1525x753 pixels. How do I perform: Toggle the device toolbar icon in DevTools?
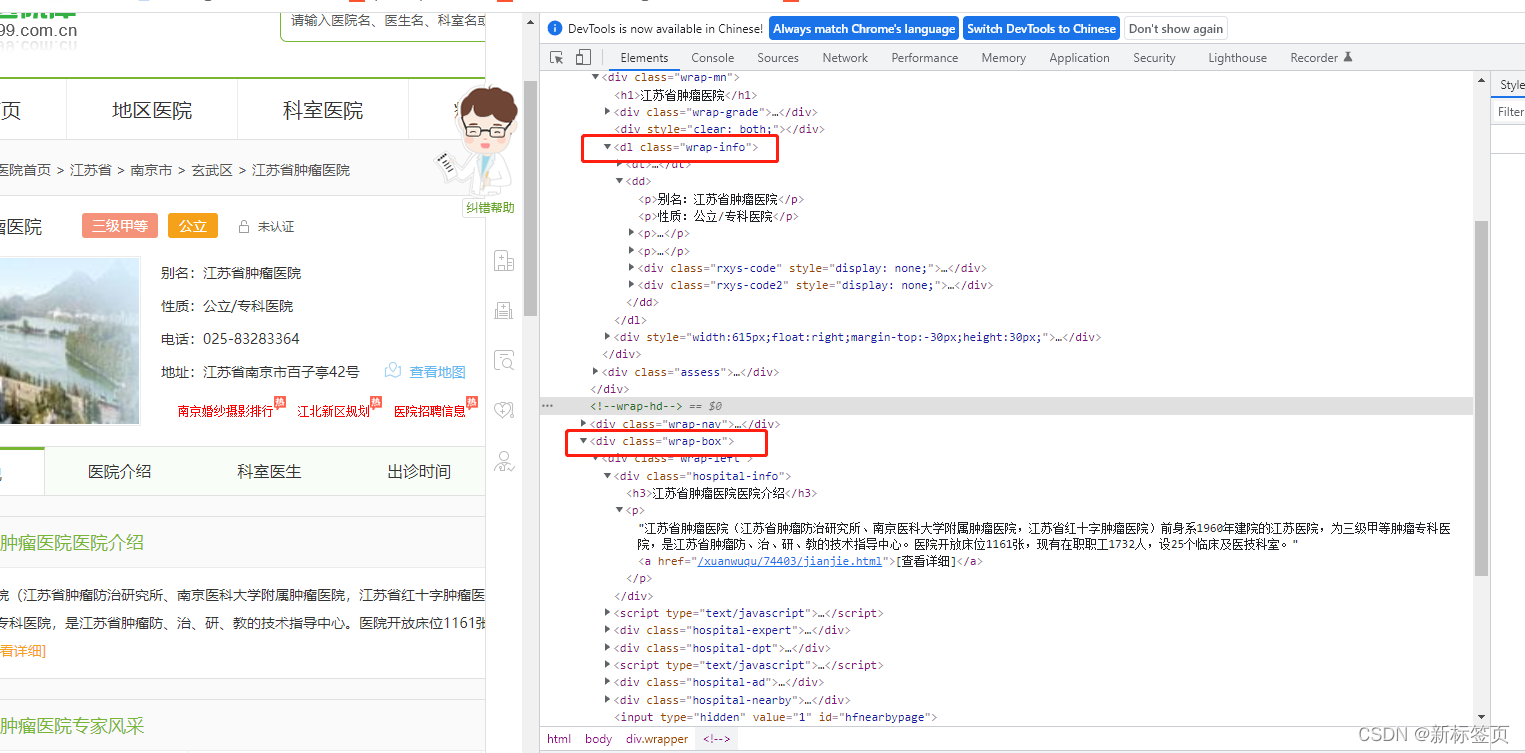tap(583, 58)
